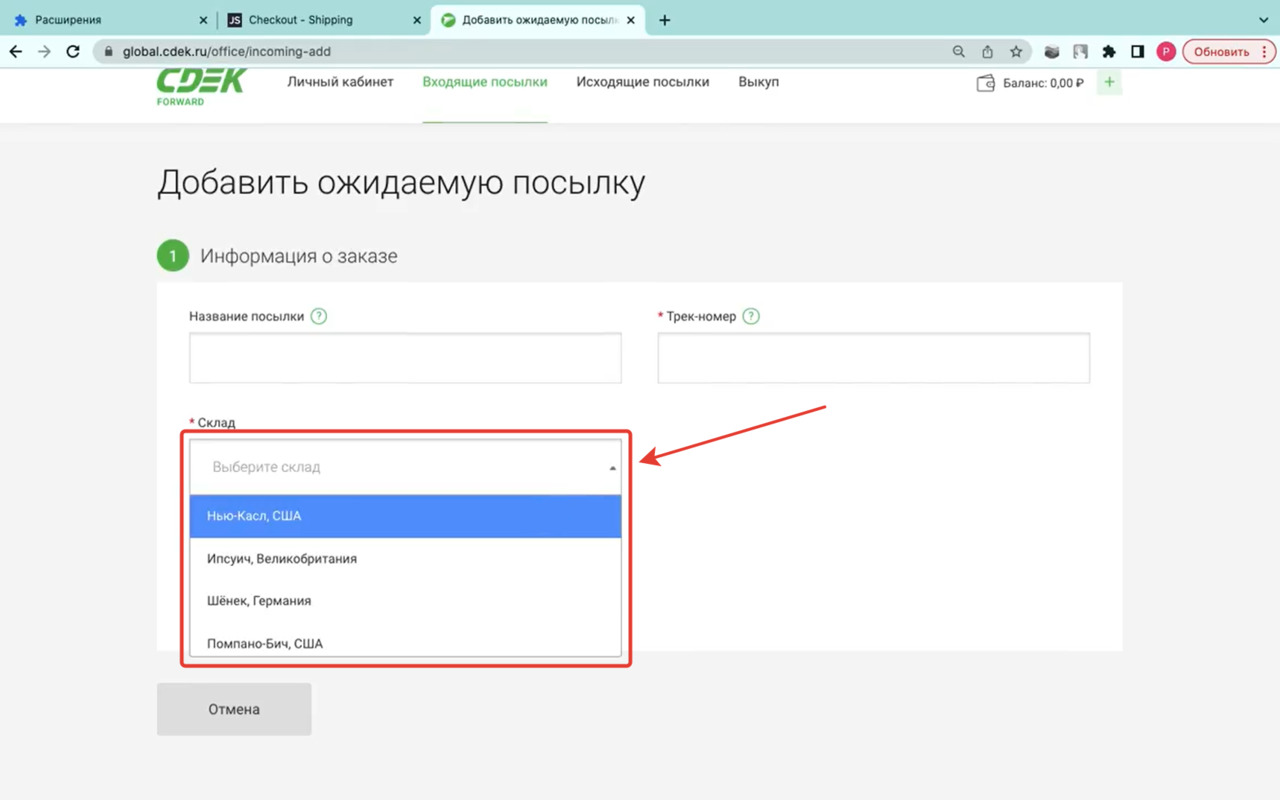Click help icon next to Трек-номер
This screenshot has height=800, width=1280.
coord(751,316)
